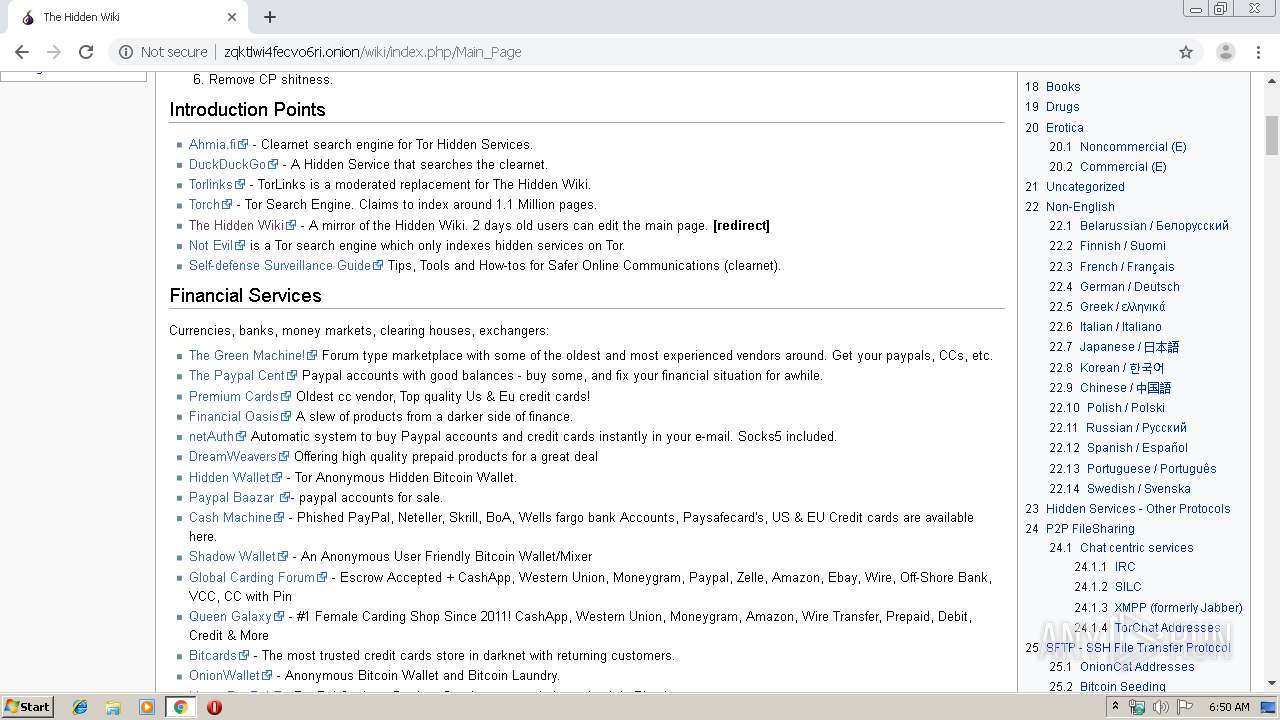Viewport: 1280px width, 720px height.
Task: Open File Explorer folder in taskbar
Action: (x=114, y=707)
